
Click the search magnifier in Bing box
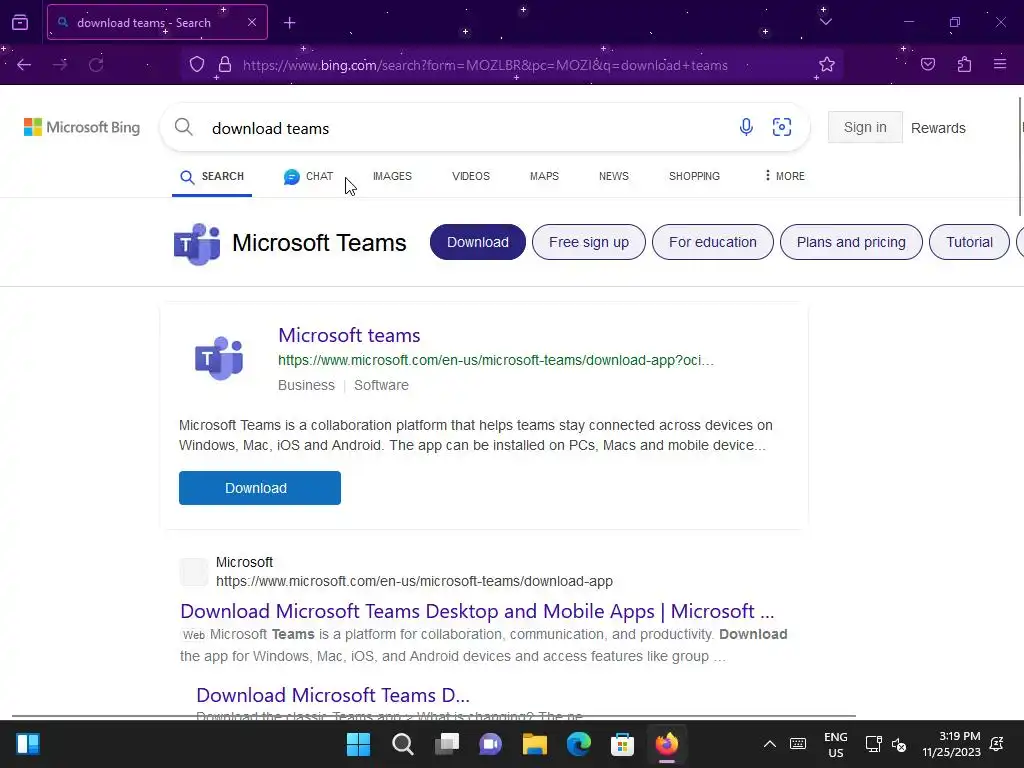[x=184, y=127]
